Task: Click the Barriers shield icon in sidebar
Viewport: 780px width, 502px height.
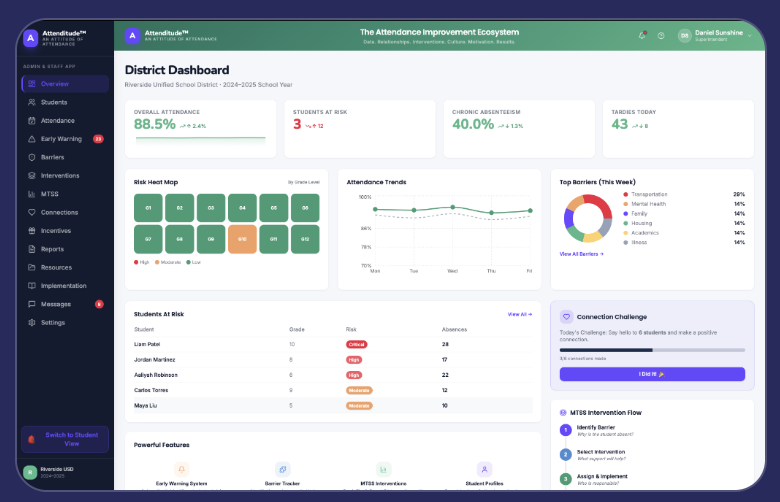Action: click(32, 157)
